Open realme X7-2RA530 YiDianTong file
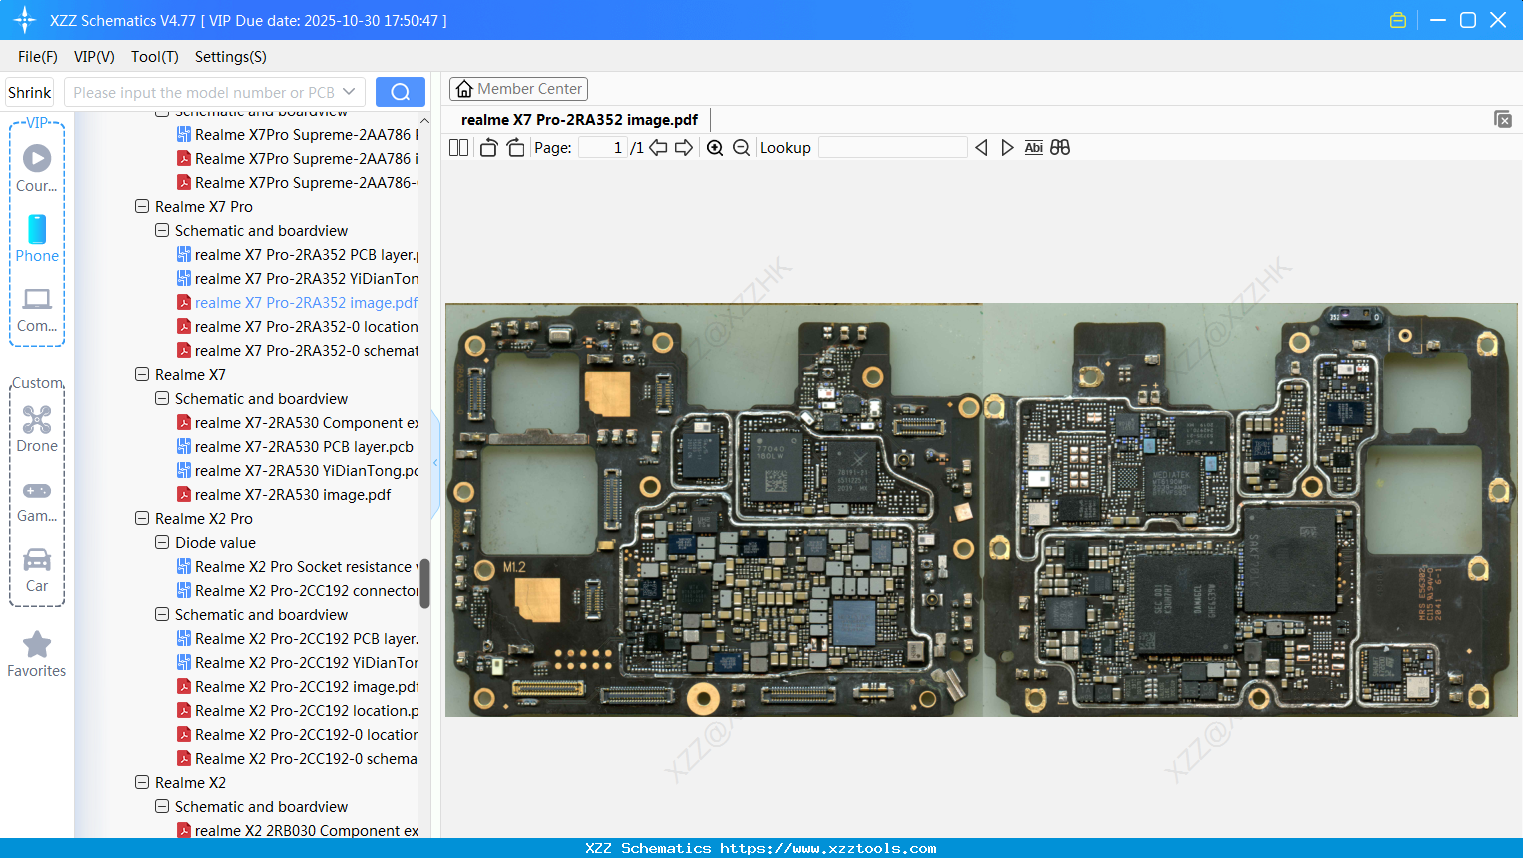Viewport: 1523px width, 858px height. click(298, 471)
